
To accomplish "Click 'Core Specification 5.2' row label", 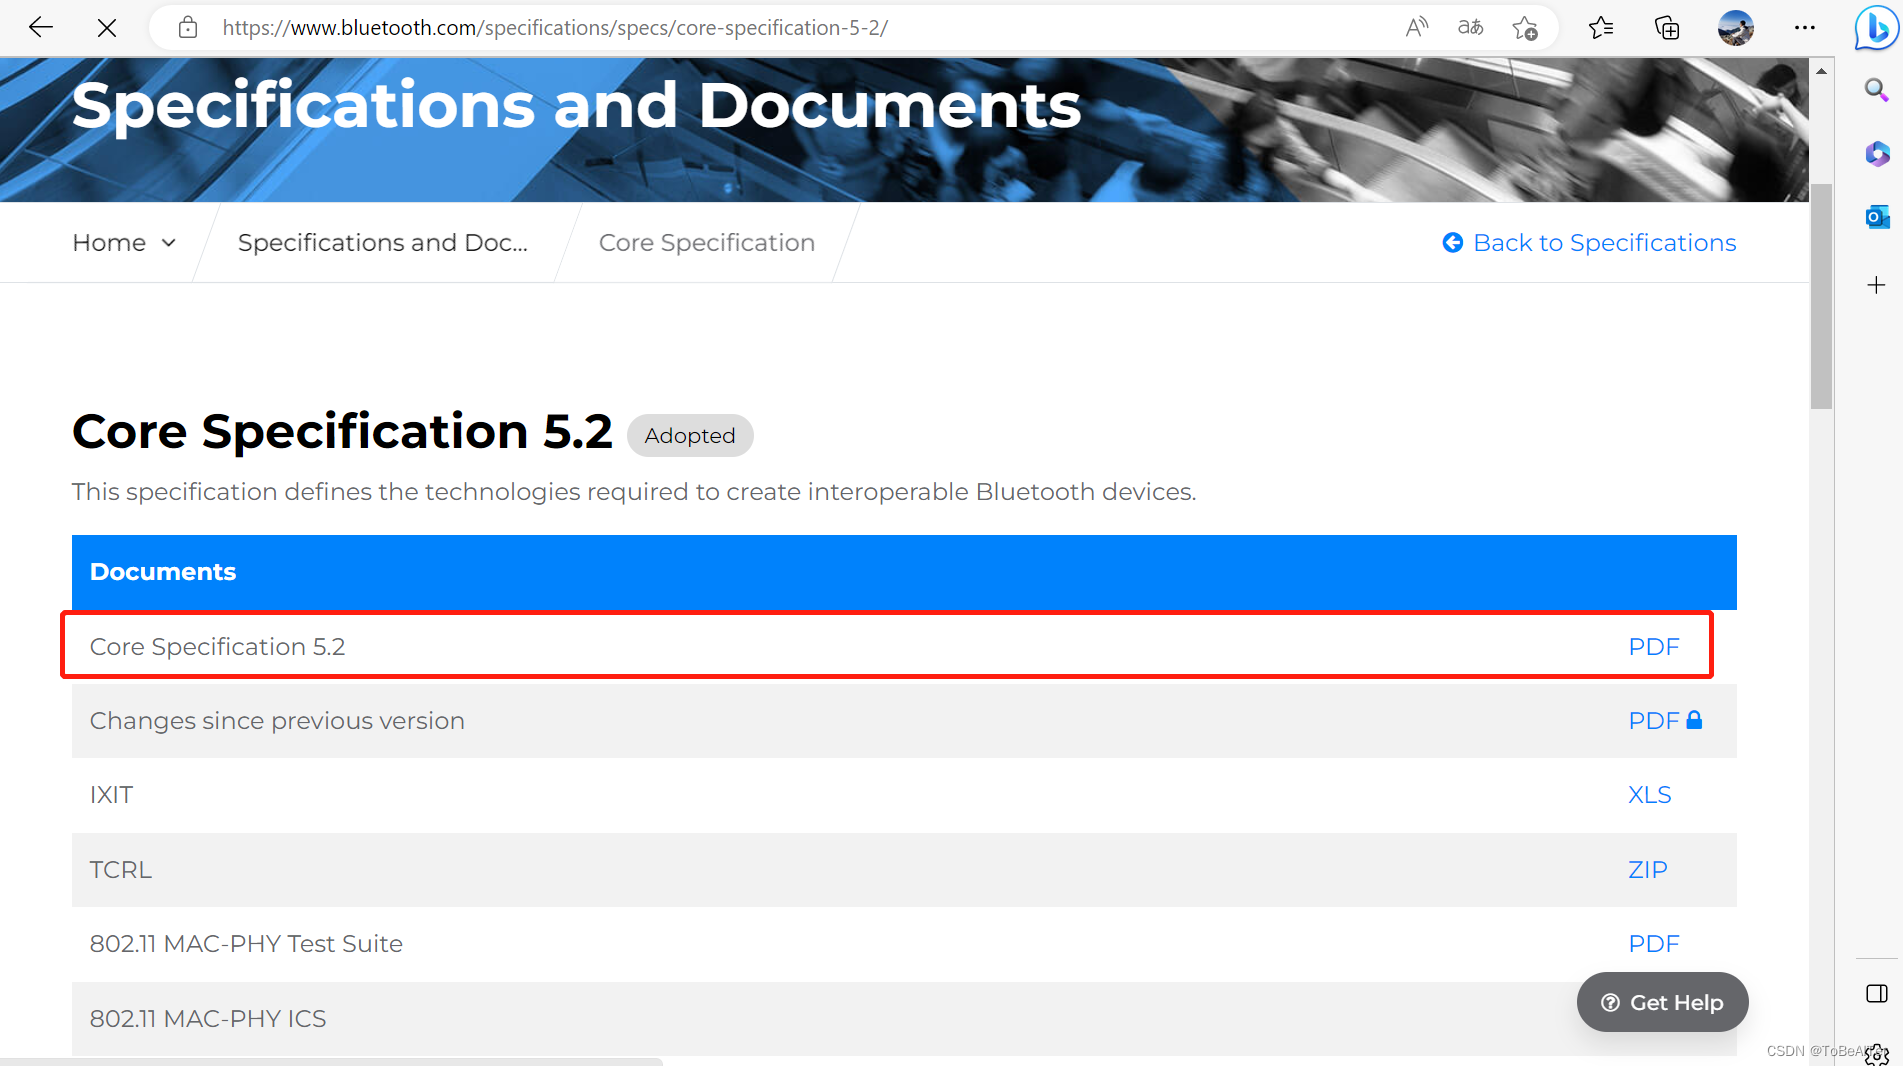I will click(x=217, y=647).
